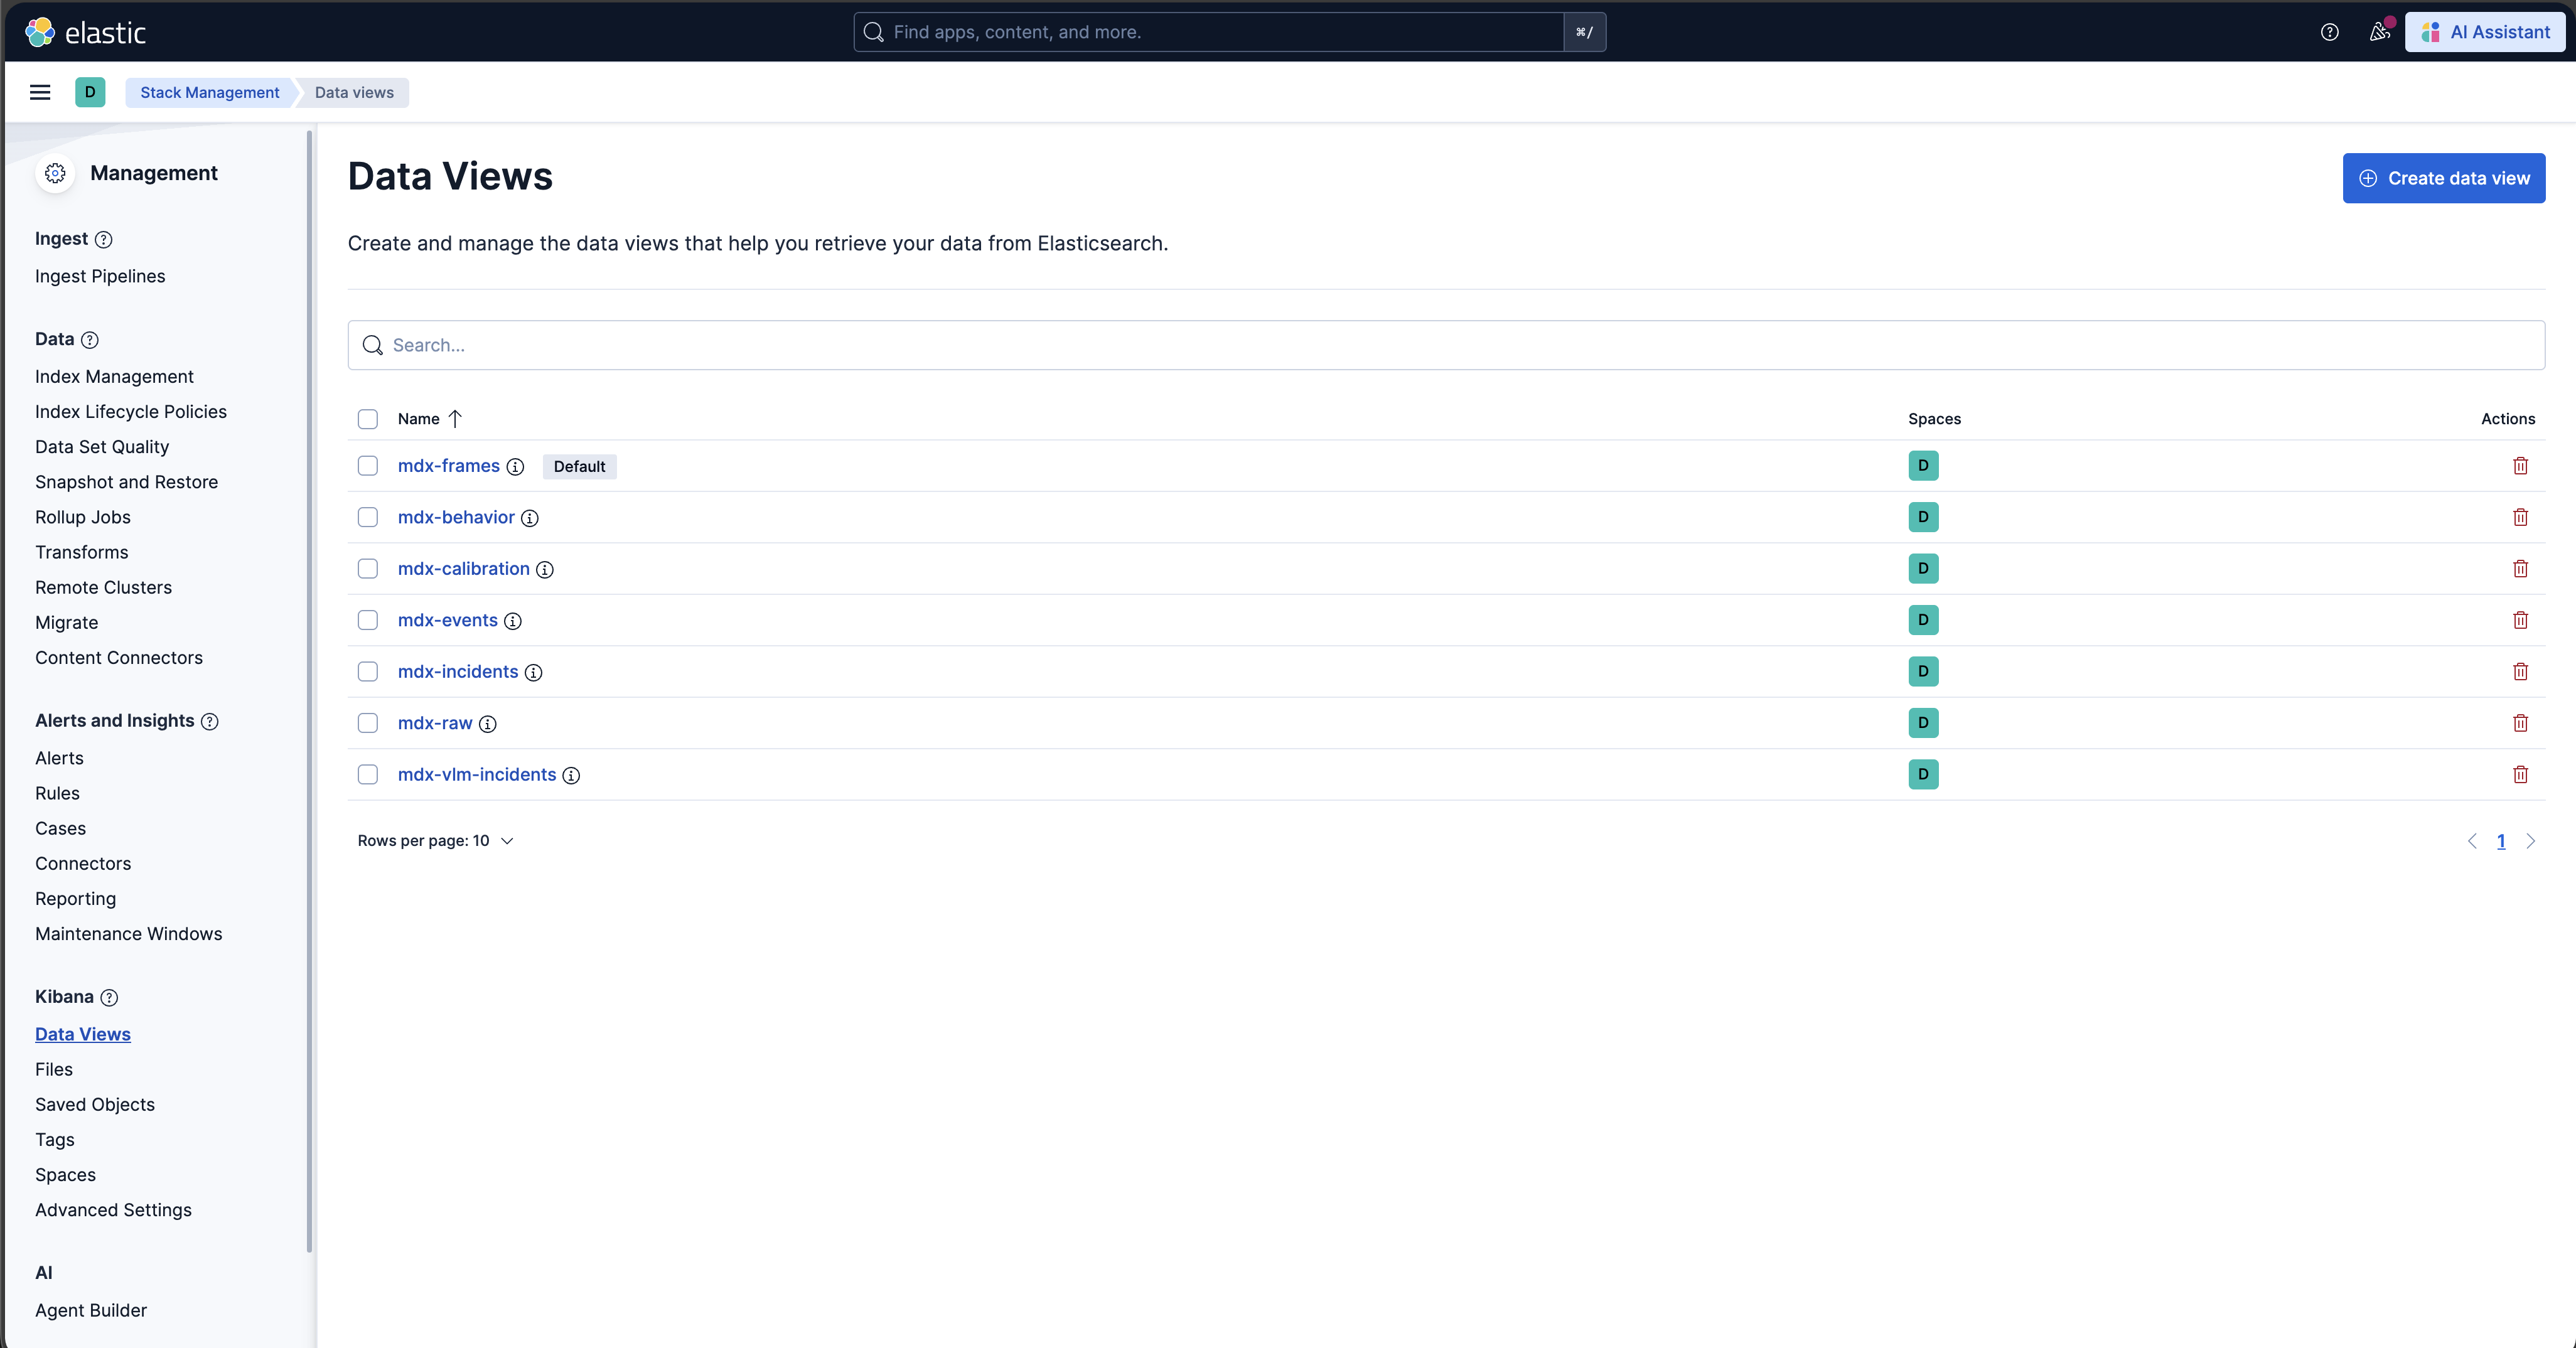Check the mdx-calibration row checkbox
The height and width of the screenshot is (1348, 2576).
368,569
